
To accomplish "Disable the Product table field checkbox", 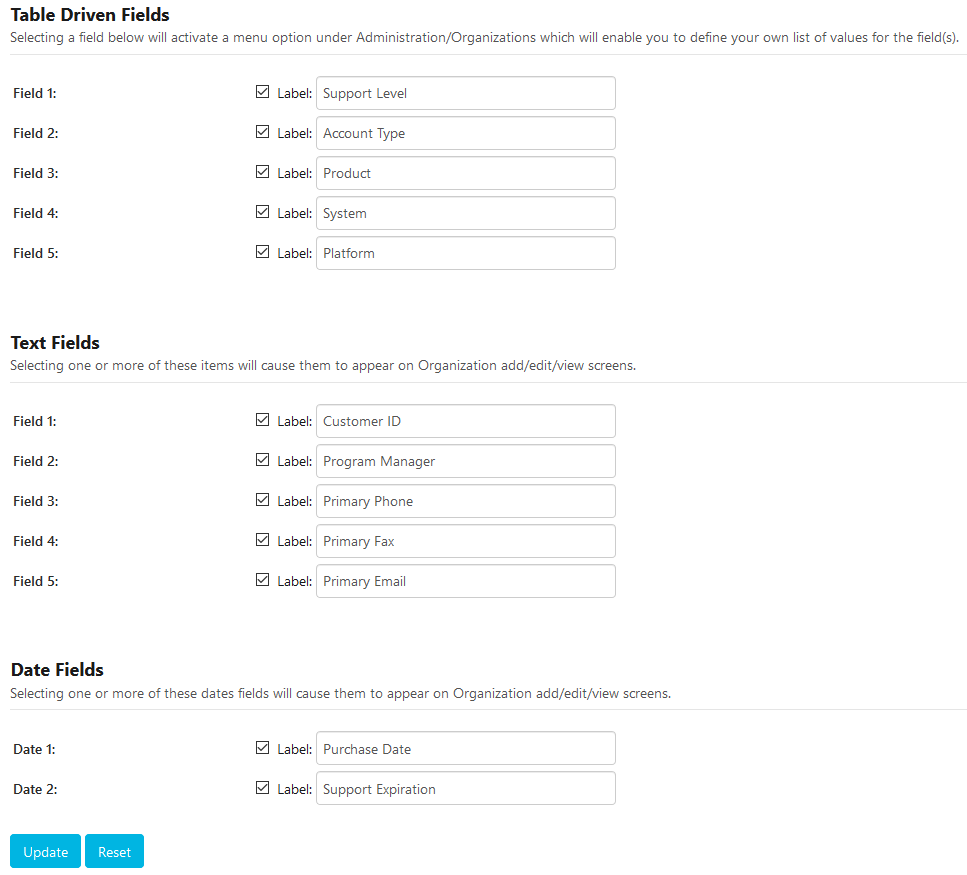I will tap(263, 172).
